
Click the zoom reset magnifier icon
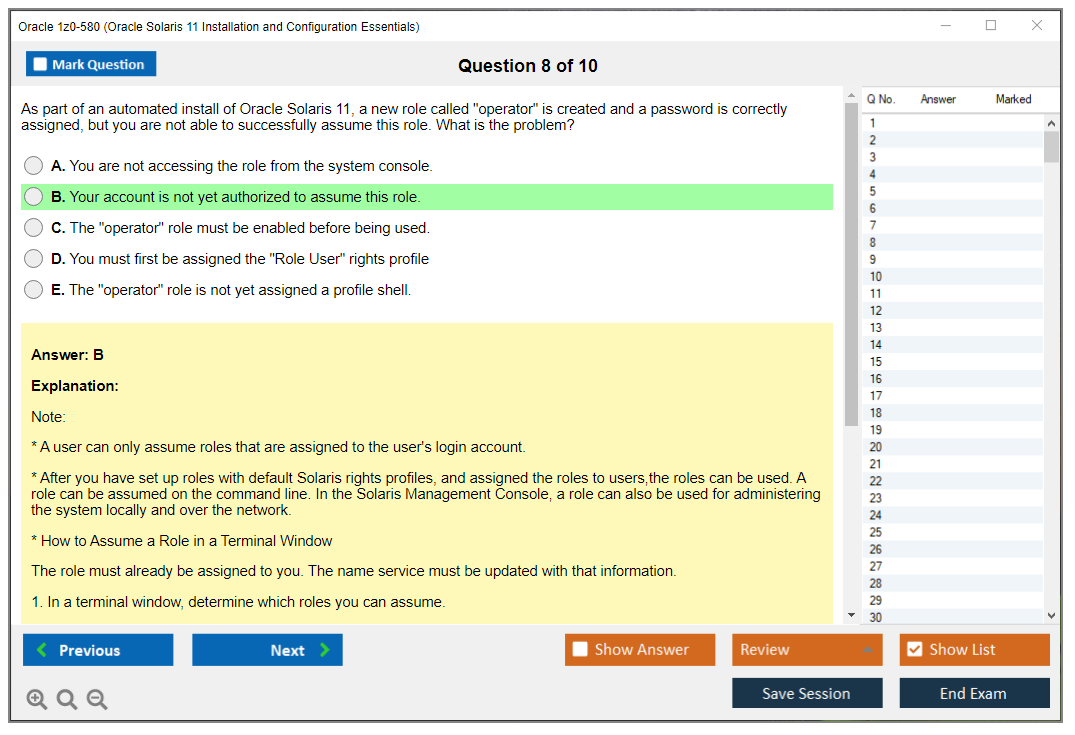(x=67, y=700)
